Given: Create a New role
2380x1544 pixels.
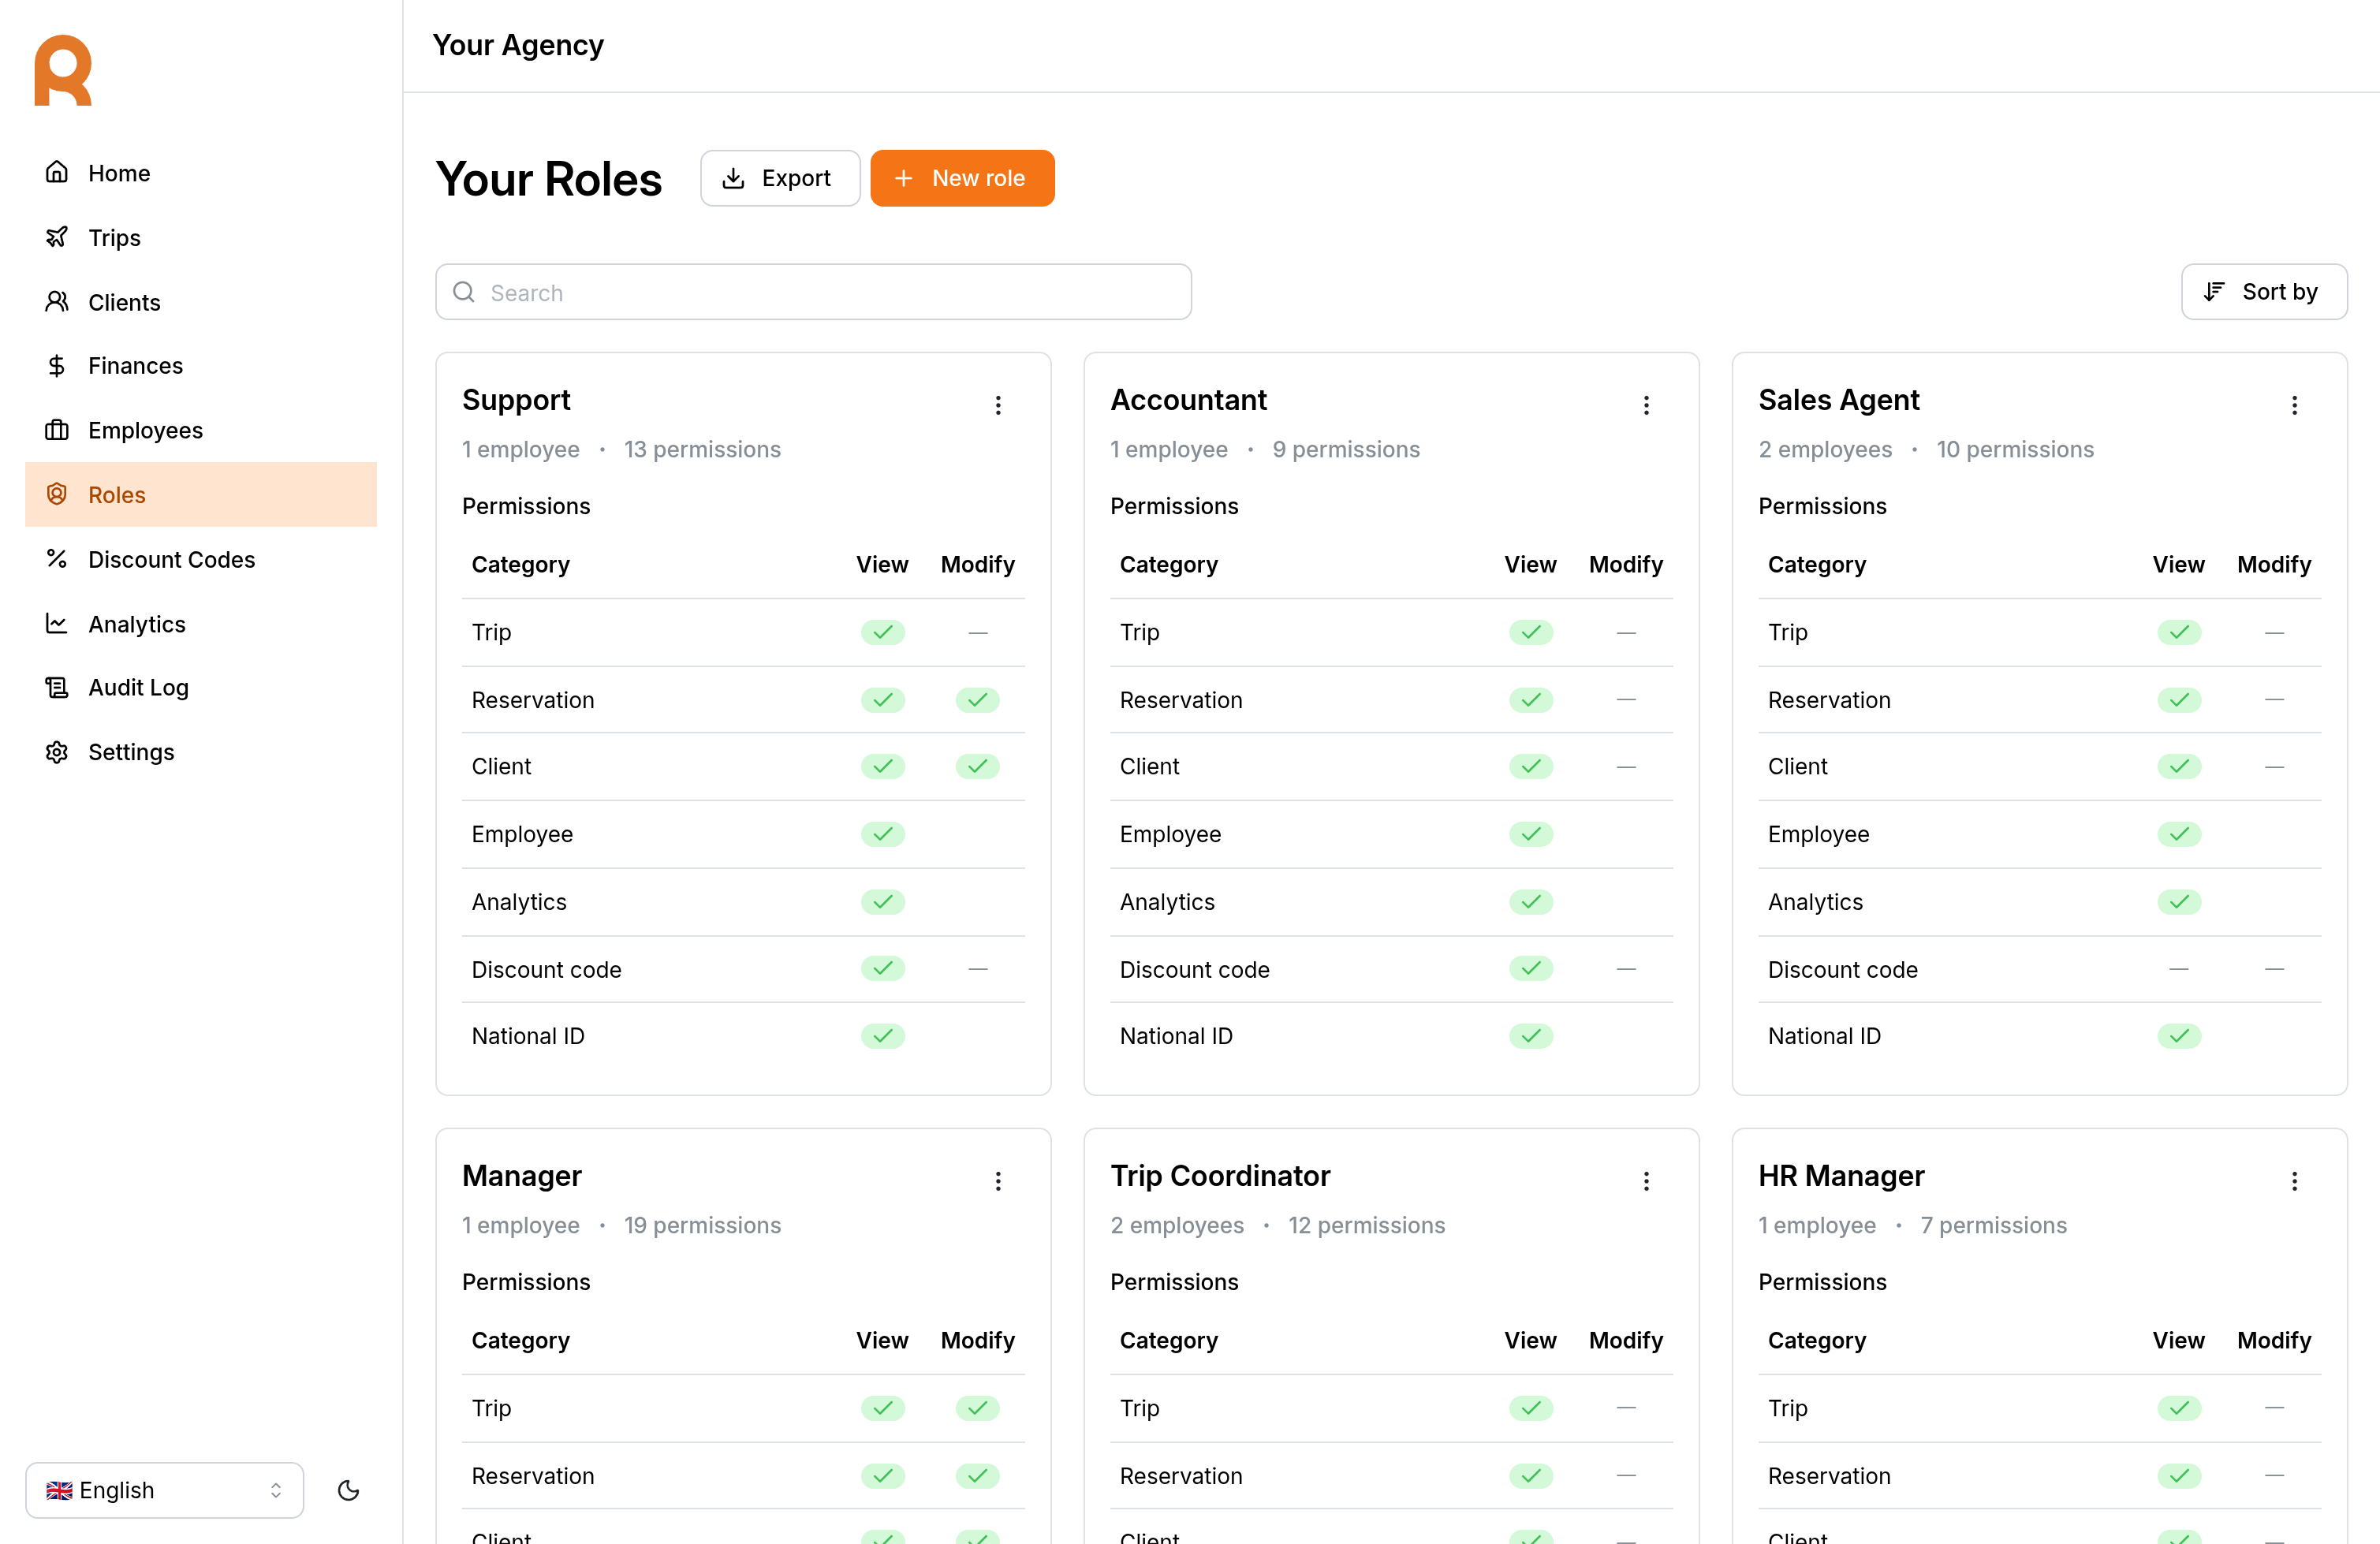Looking at the screenshot, I should 962,178.
